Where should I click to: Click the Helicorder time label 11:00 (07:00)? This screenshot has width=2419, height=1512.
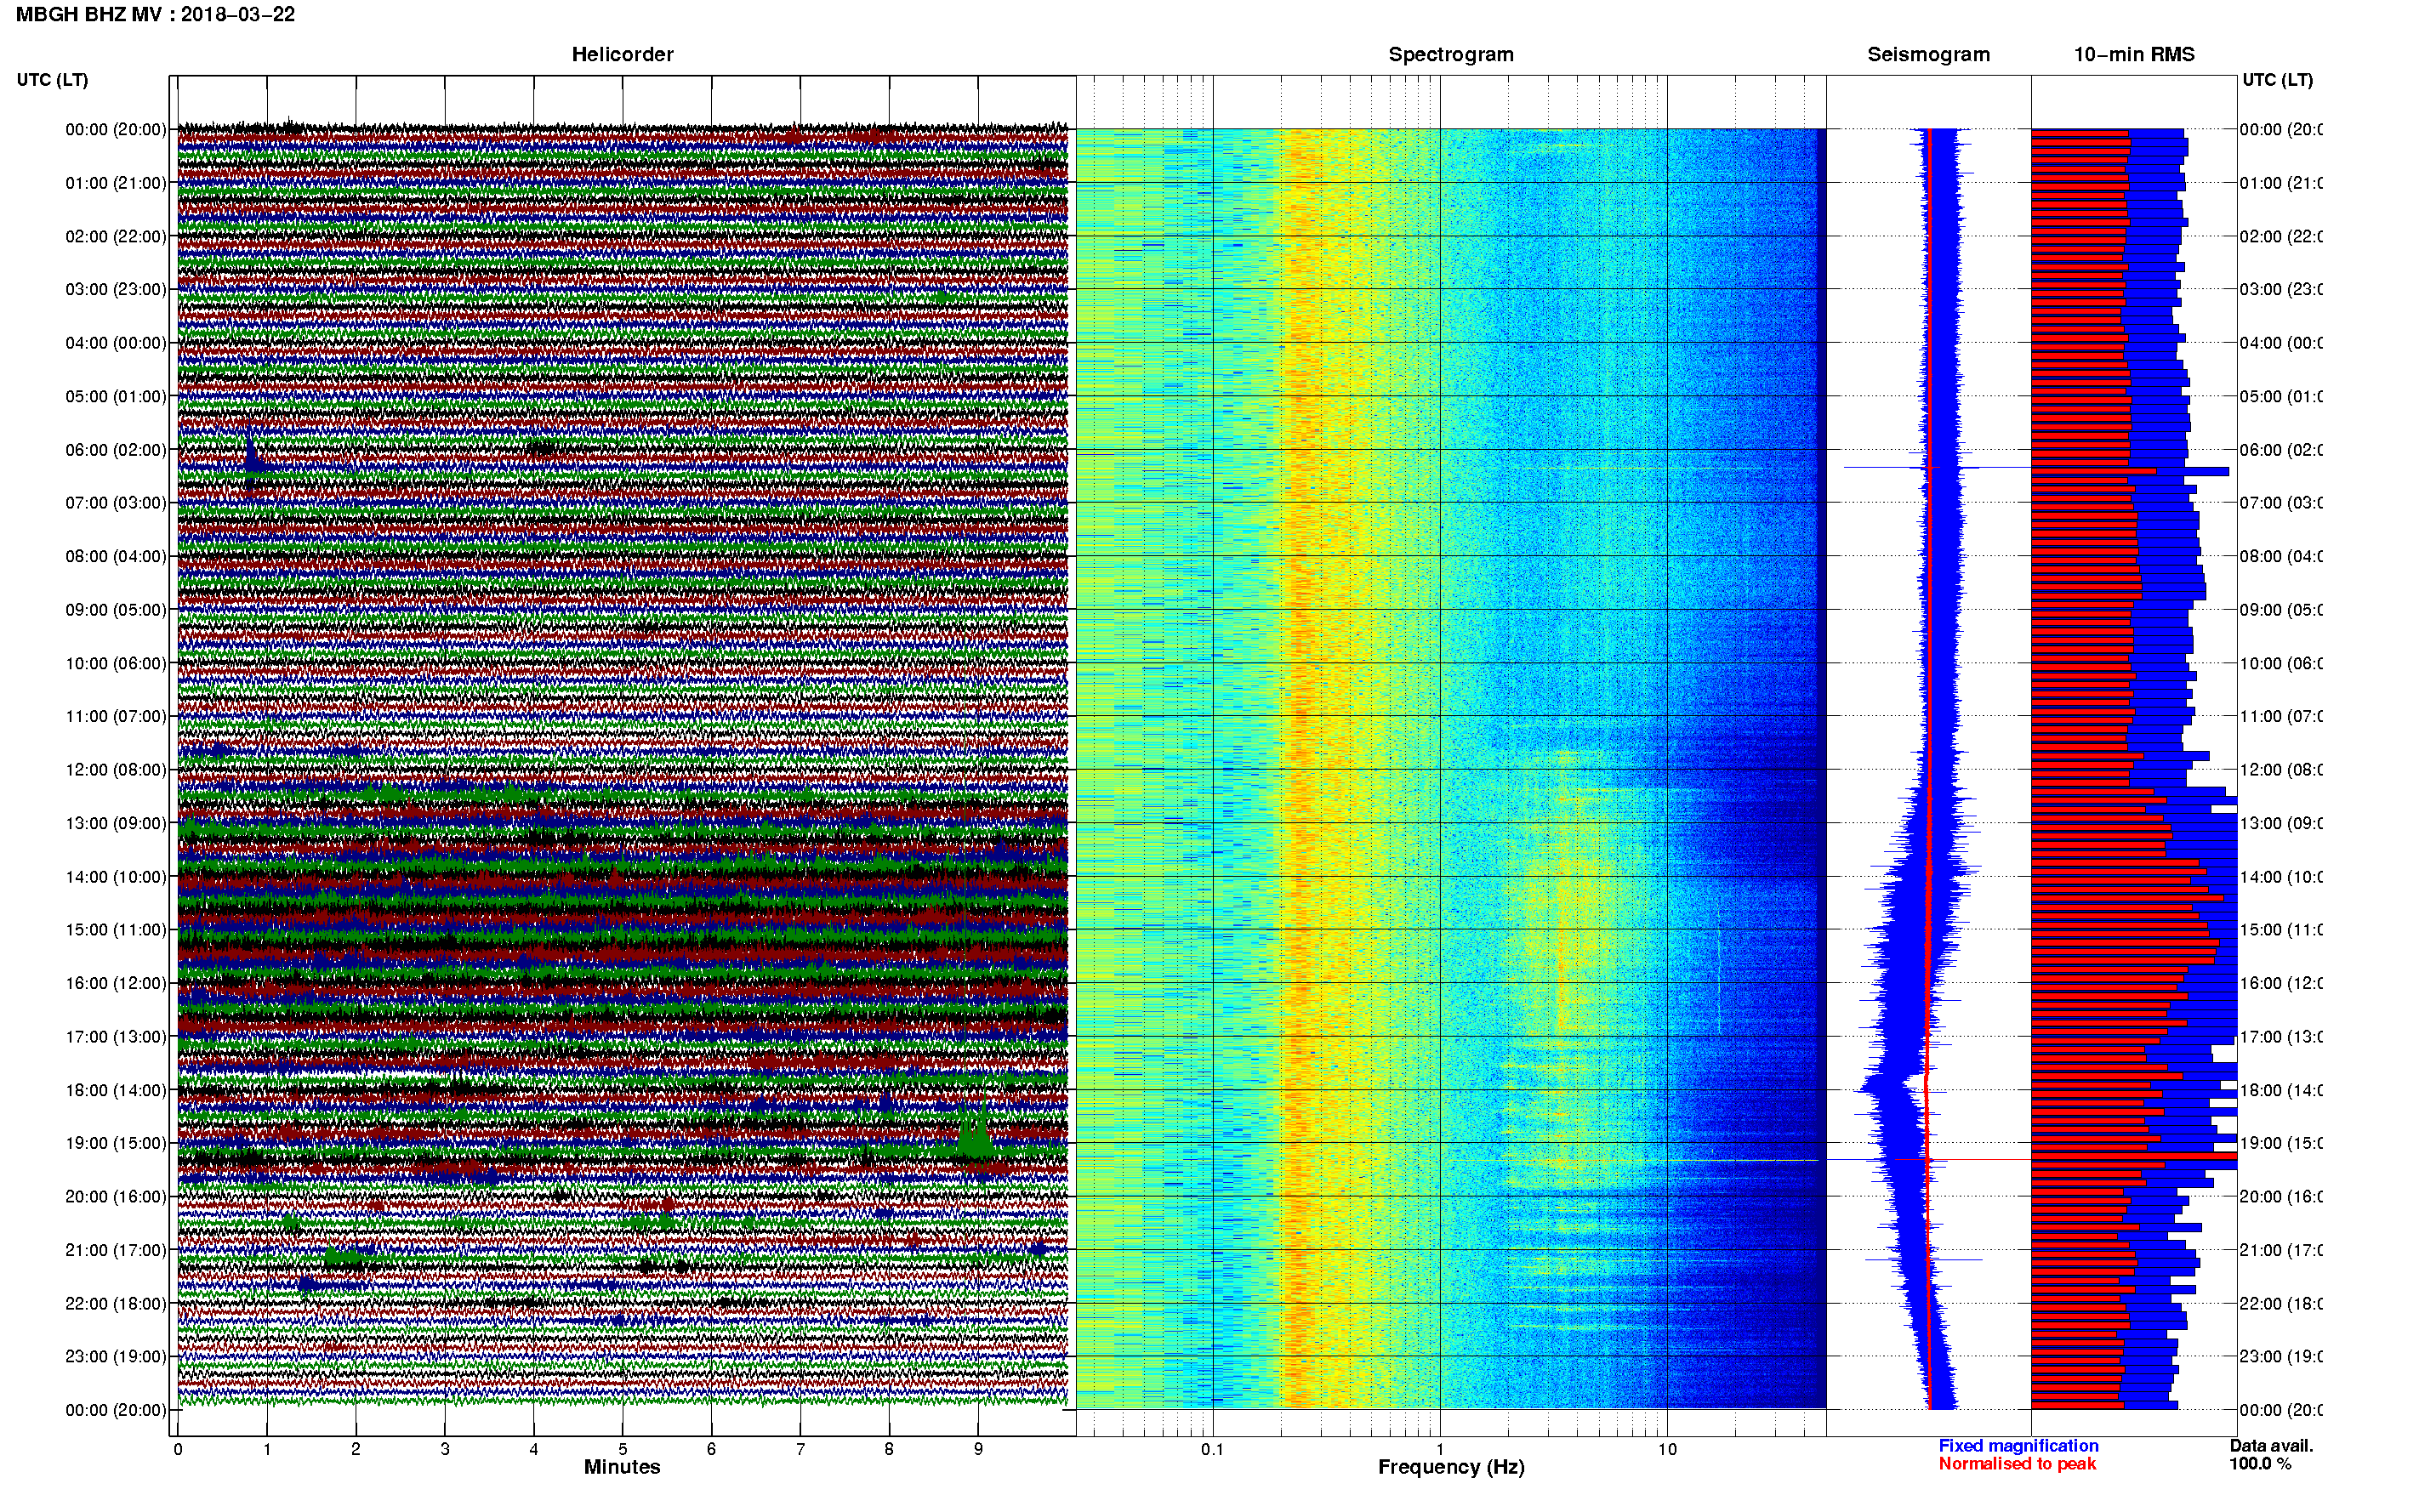pyautogui.click(x=116, y=716)
